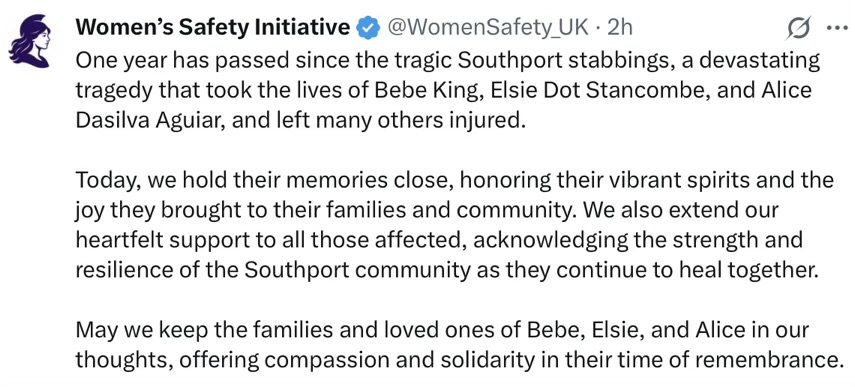
Task: Click the blue verified badge
Action: click(x=368, y=27)
